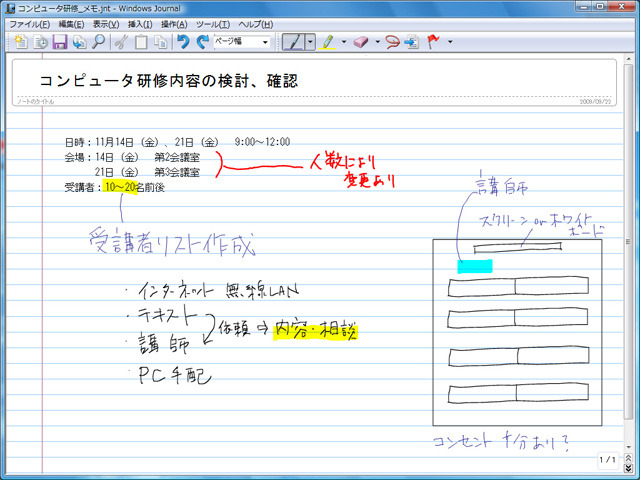
Task: Click the 第3会議室 text
Action: 177,172
